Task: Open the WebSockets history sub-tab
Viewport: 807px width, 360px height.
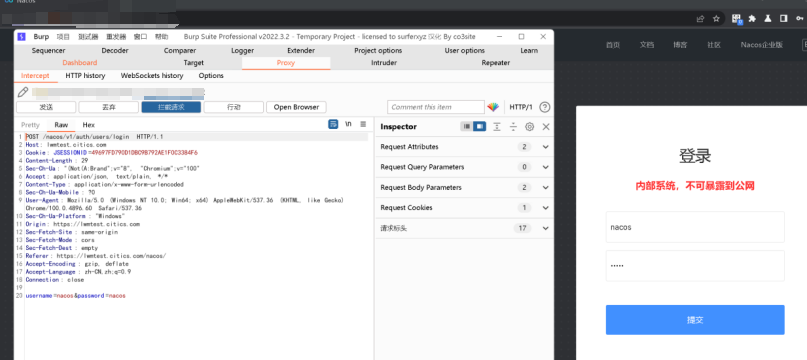Action: coord(152,76)
